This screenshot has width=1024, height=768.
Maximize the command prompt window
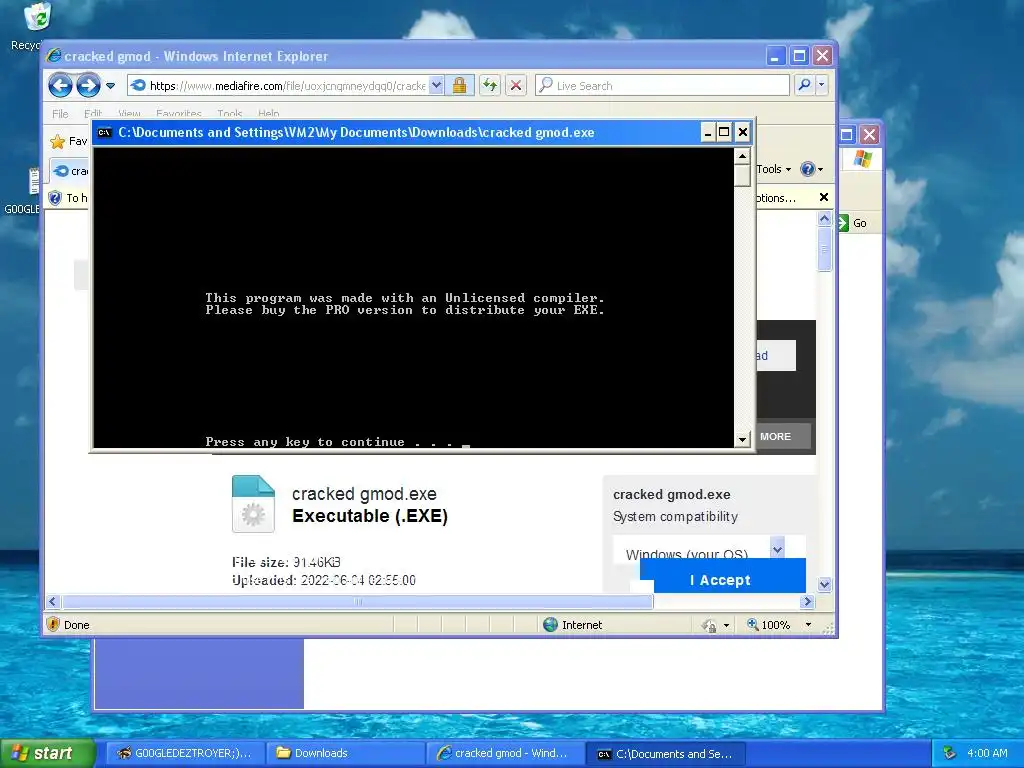coord(724,133)
